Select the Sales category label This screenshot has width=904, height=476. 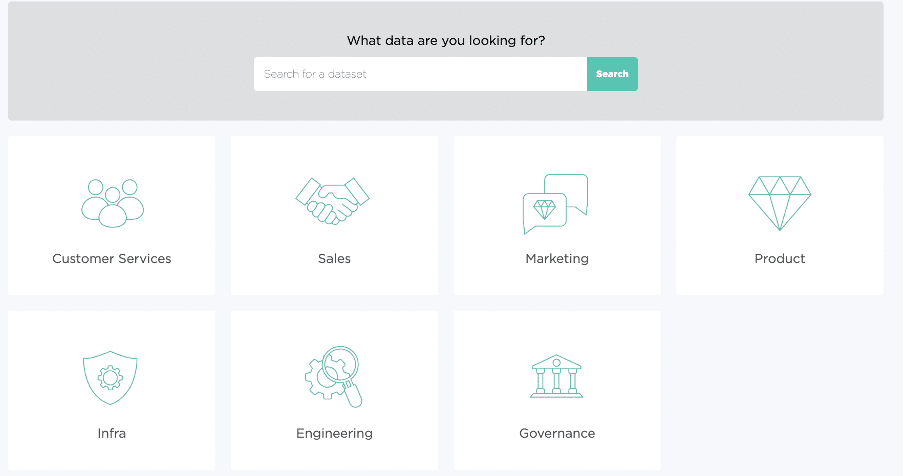click(334, 259)
